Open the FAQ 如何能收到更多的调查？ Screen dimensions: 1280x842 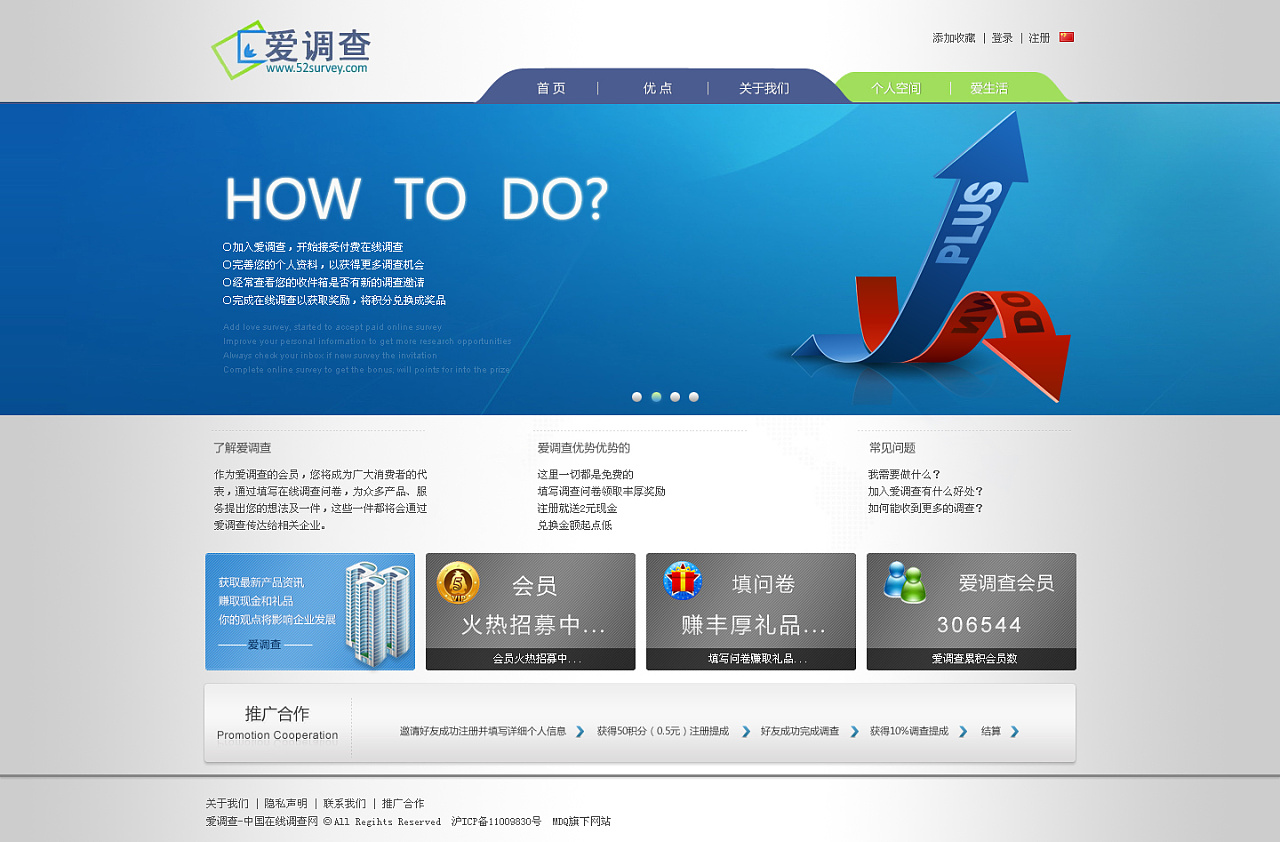pos(926,508)
